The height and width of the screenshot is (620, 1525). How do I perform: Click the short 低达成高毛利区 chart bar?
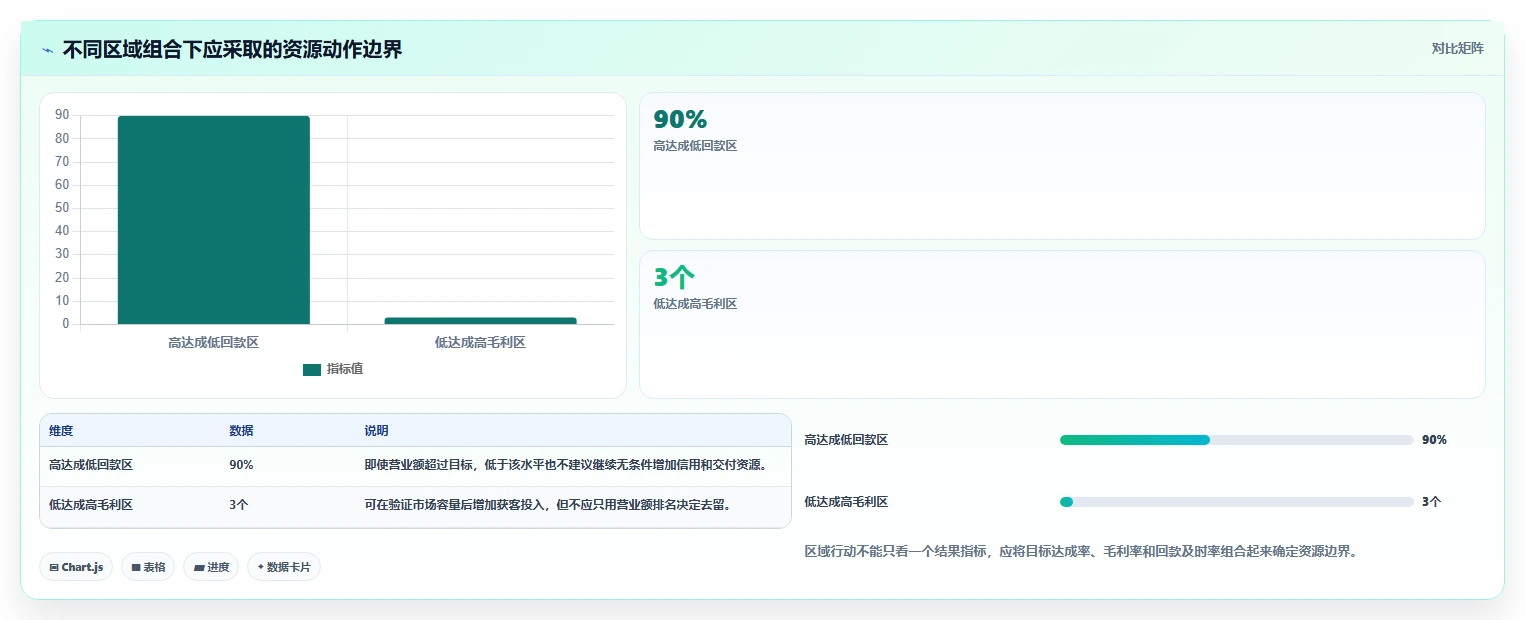pyautogui.click(x=481, y=321)
